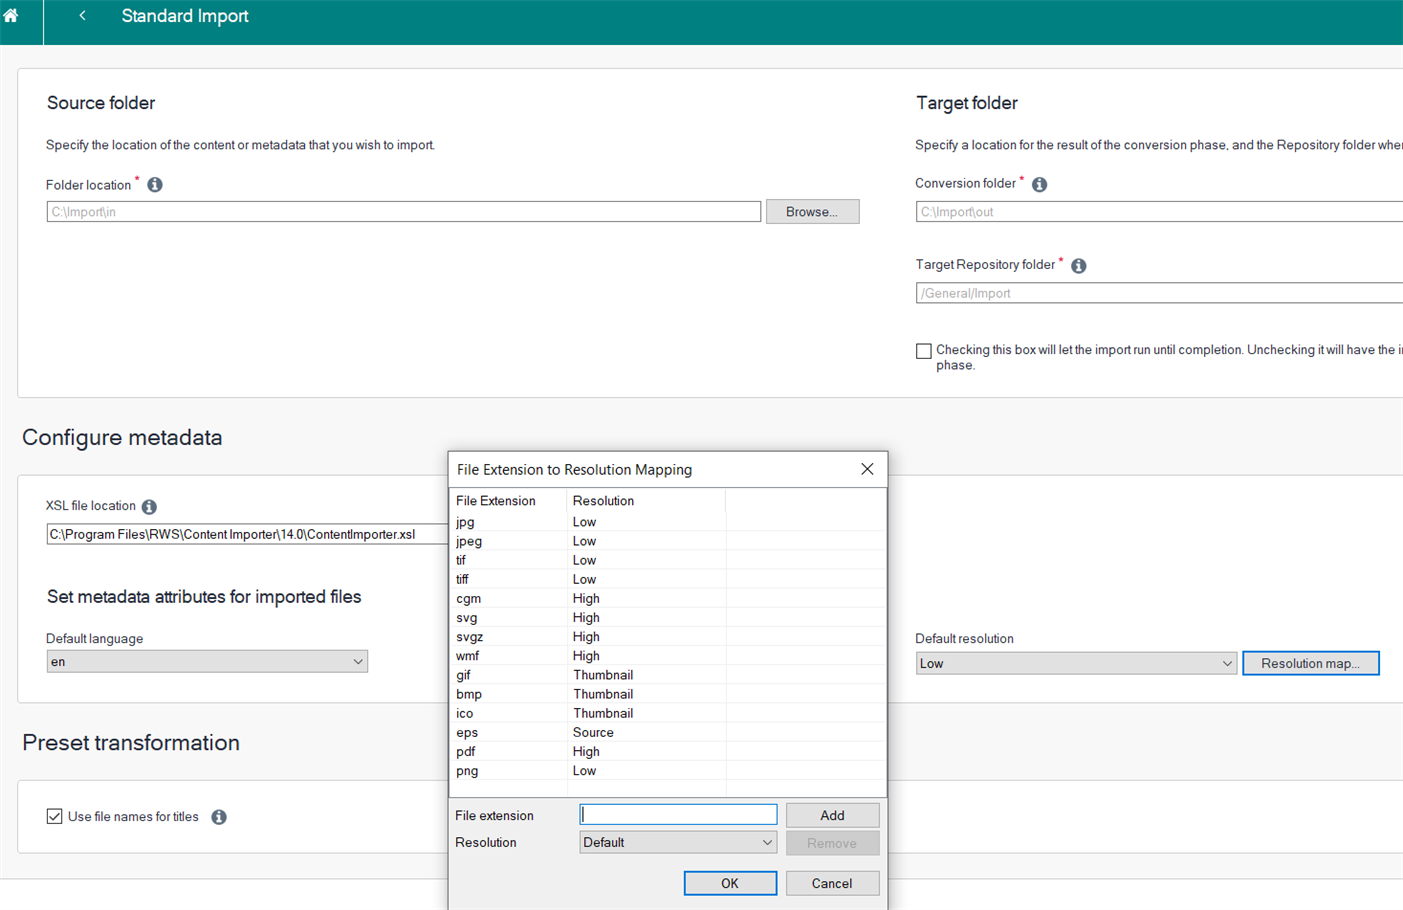This screenshot has height=910, width=1403.
Task: Confirm the mapping dialog with OK
Action: [x=730, y=882]
